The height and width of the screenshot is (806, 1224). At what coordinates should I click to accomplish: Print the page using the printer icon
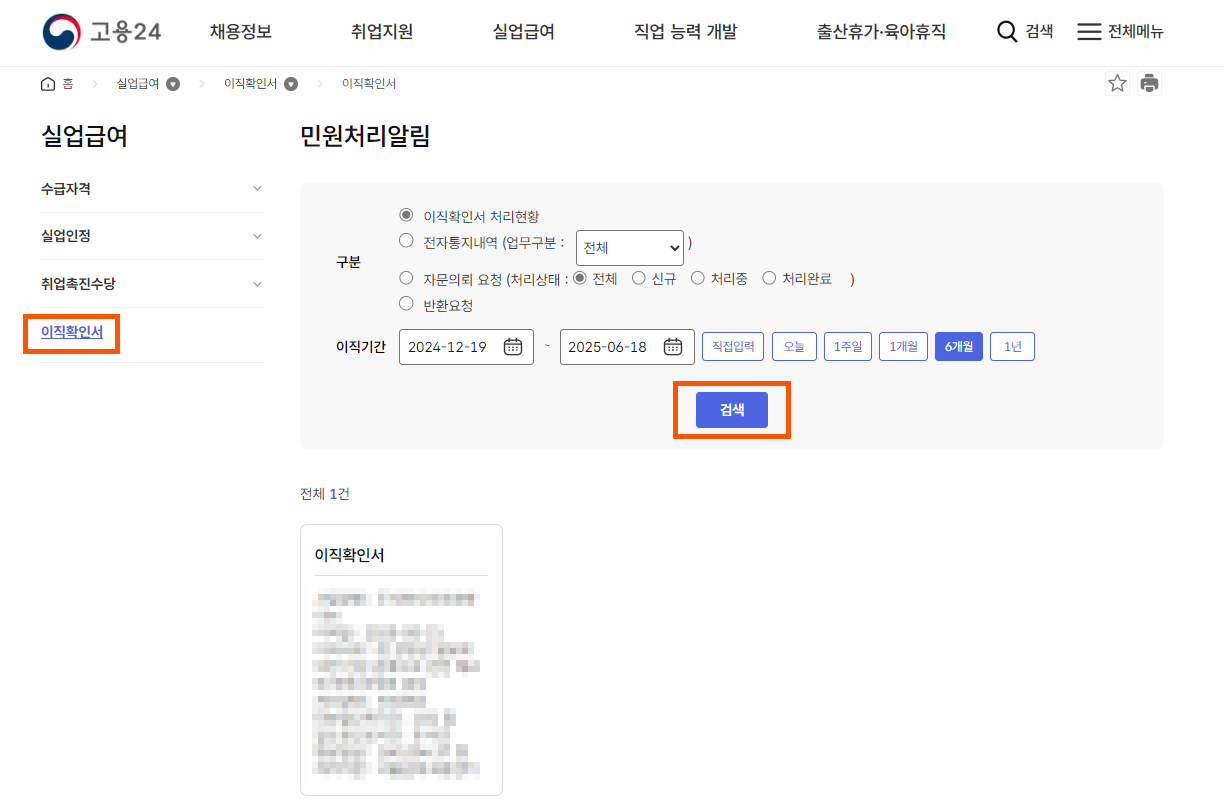pos(1149,83)
